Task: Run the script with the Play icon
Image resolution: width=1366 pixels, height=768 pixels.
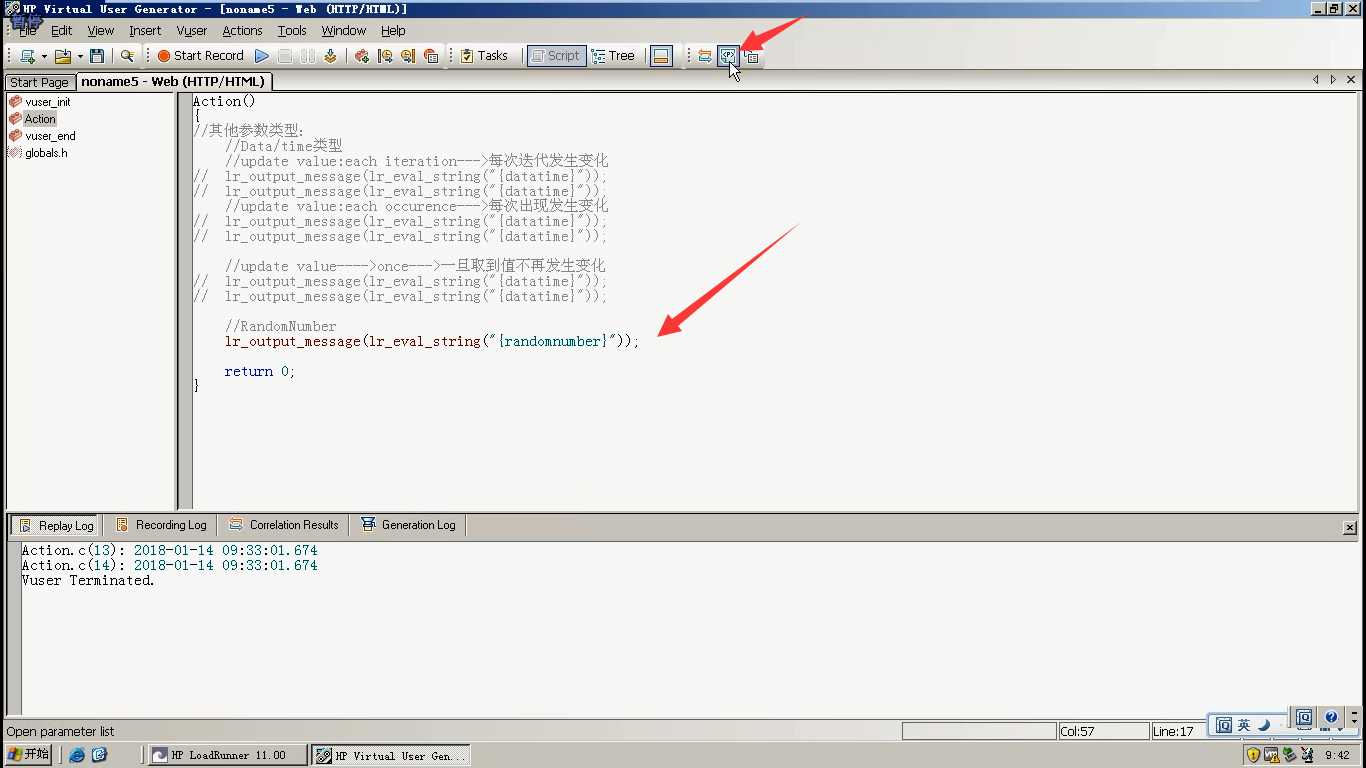Action: pos(262,56)
